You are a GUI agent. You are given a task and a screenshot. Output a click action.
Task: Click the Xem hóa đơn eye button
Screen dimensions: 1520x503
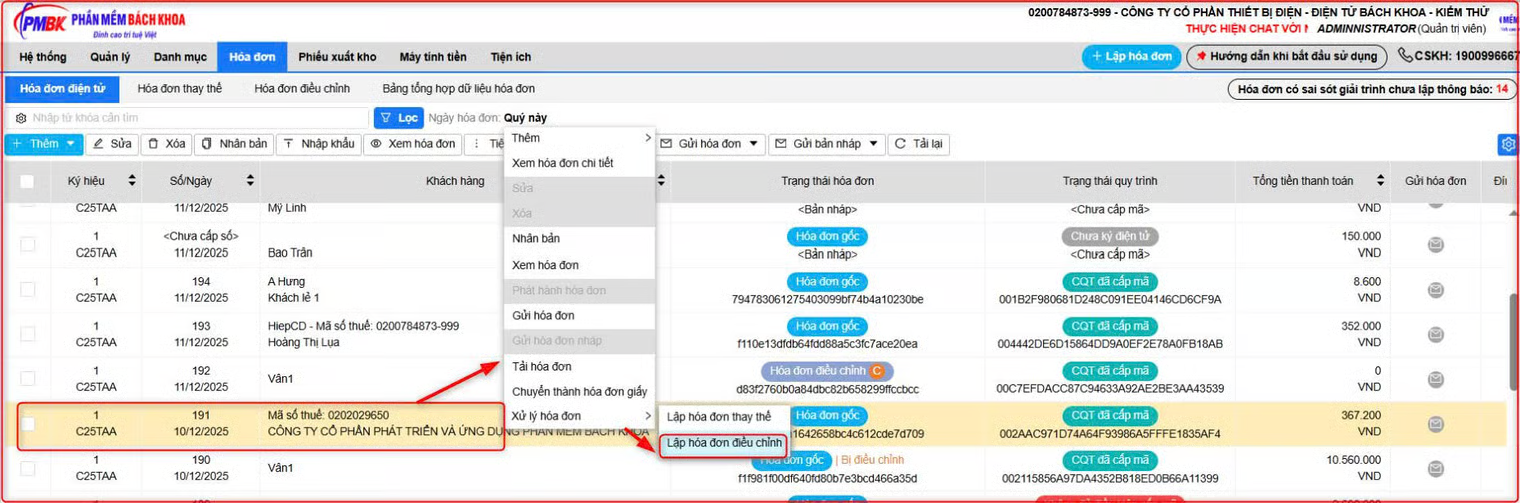(411, 144)
